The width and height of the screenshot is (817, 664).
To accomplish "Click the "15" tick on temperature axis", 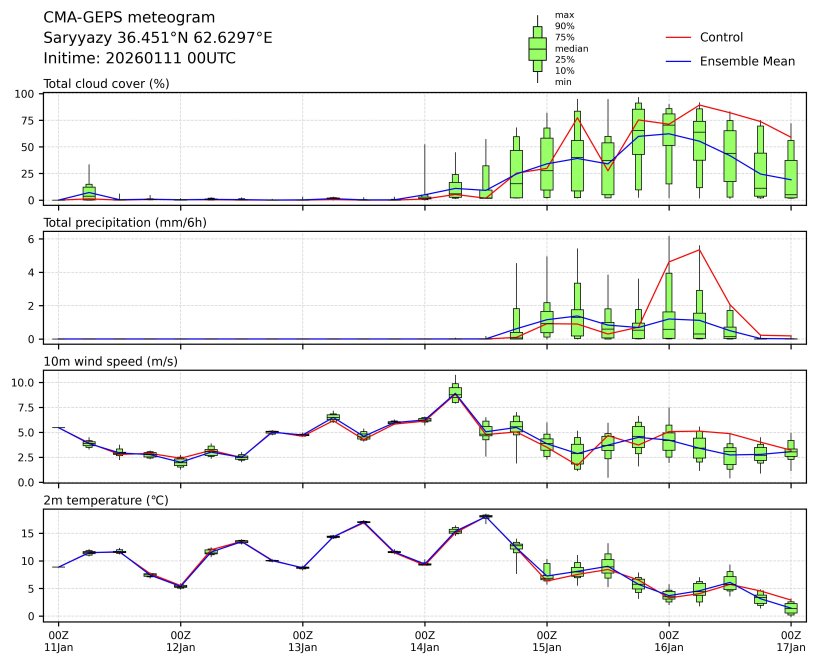I will 28,534.
